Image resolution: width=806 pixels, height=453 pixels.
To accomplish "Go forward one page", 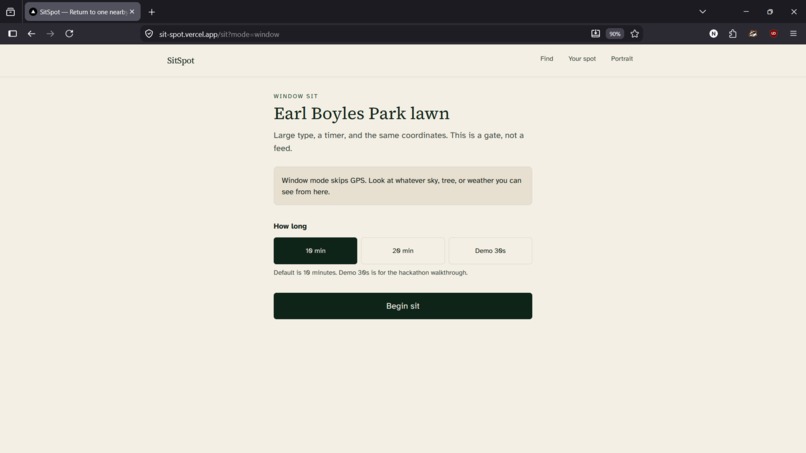I will (x=50, y=34).
